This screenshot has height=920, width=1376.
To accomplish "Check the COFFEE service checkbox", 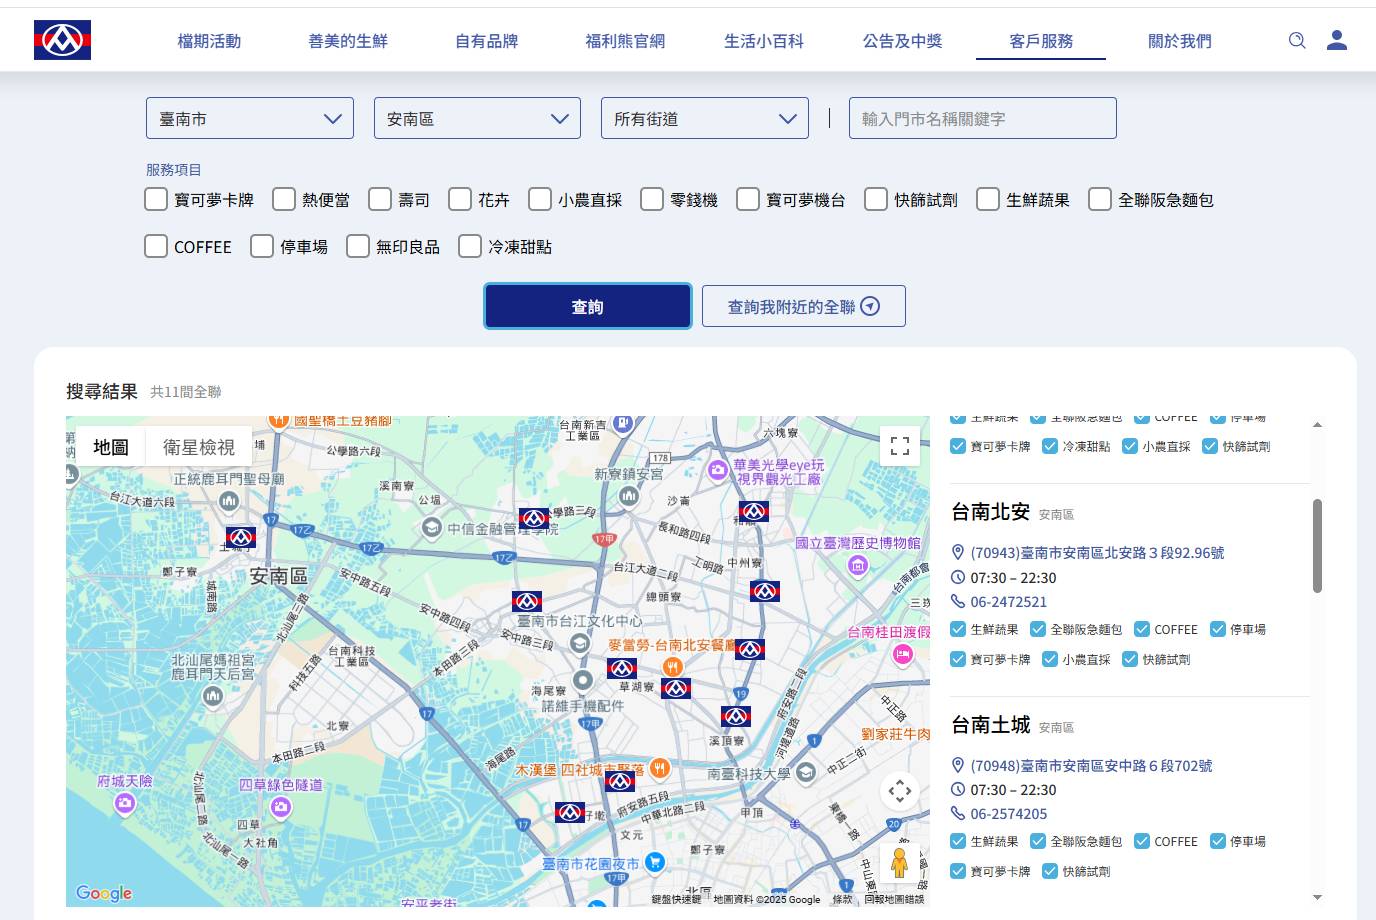I will tap(156, 246).
